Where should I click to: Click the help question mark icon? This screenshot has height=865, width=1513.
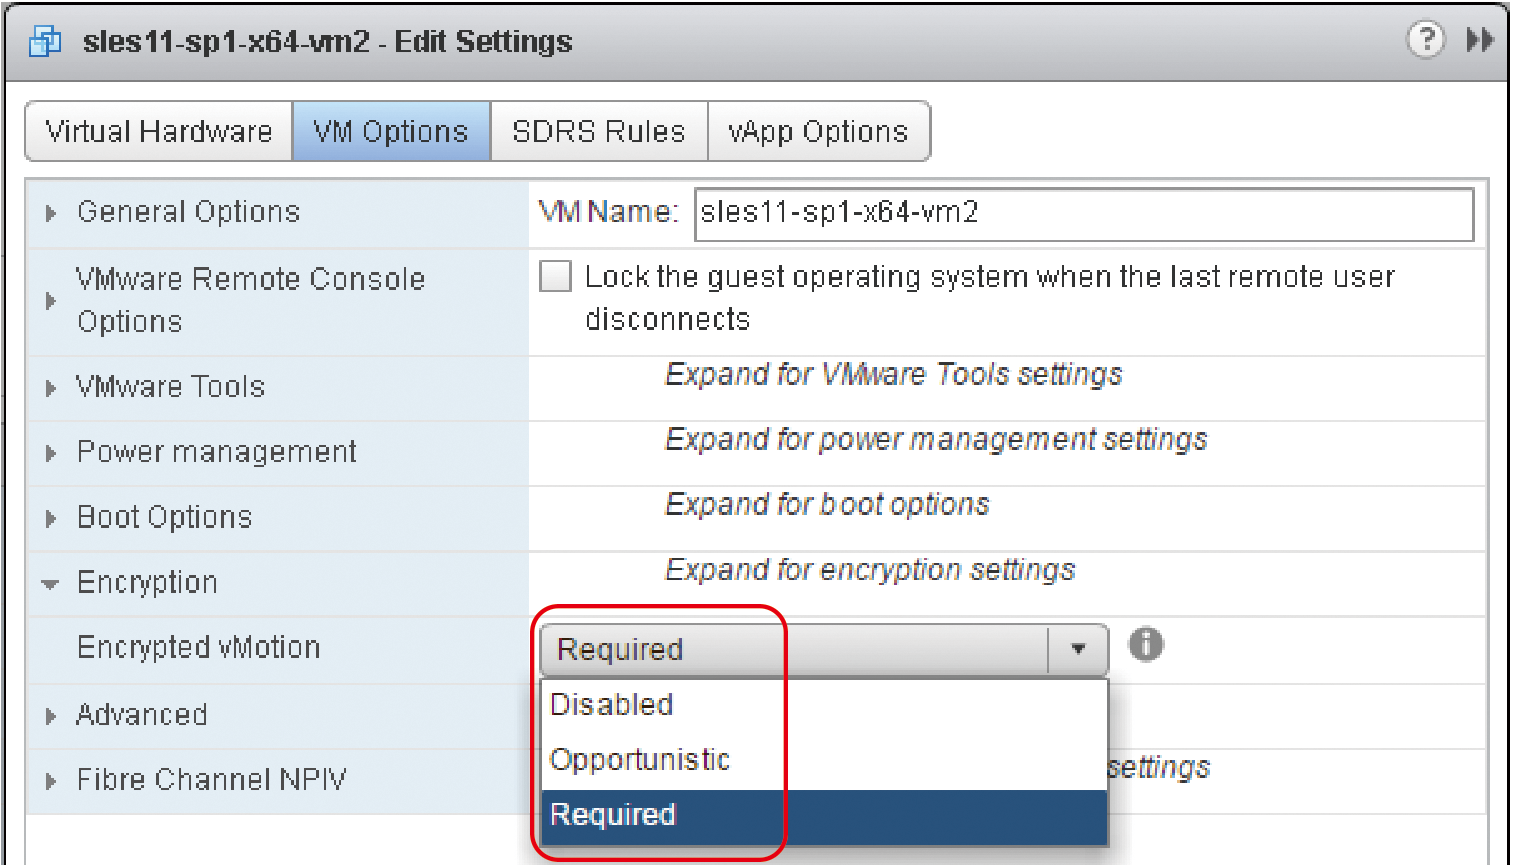coord(1425,40)
